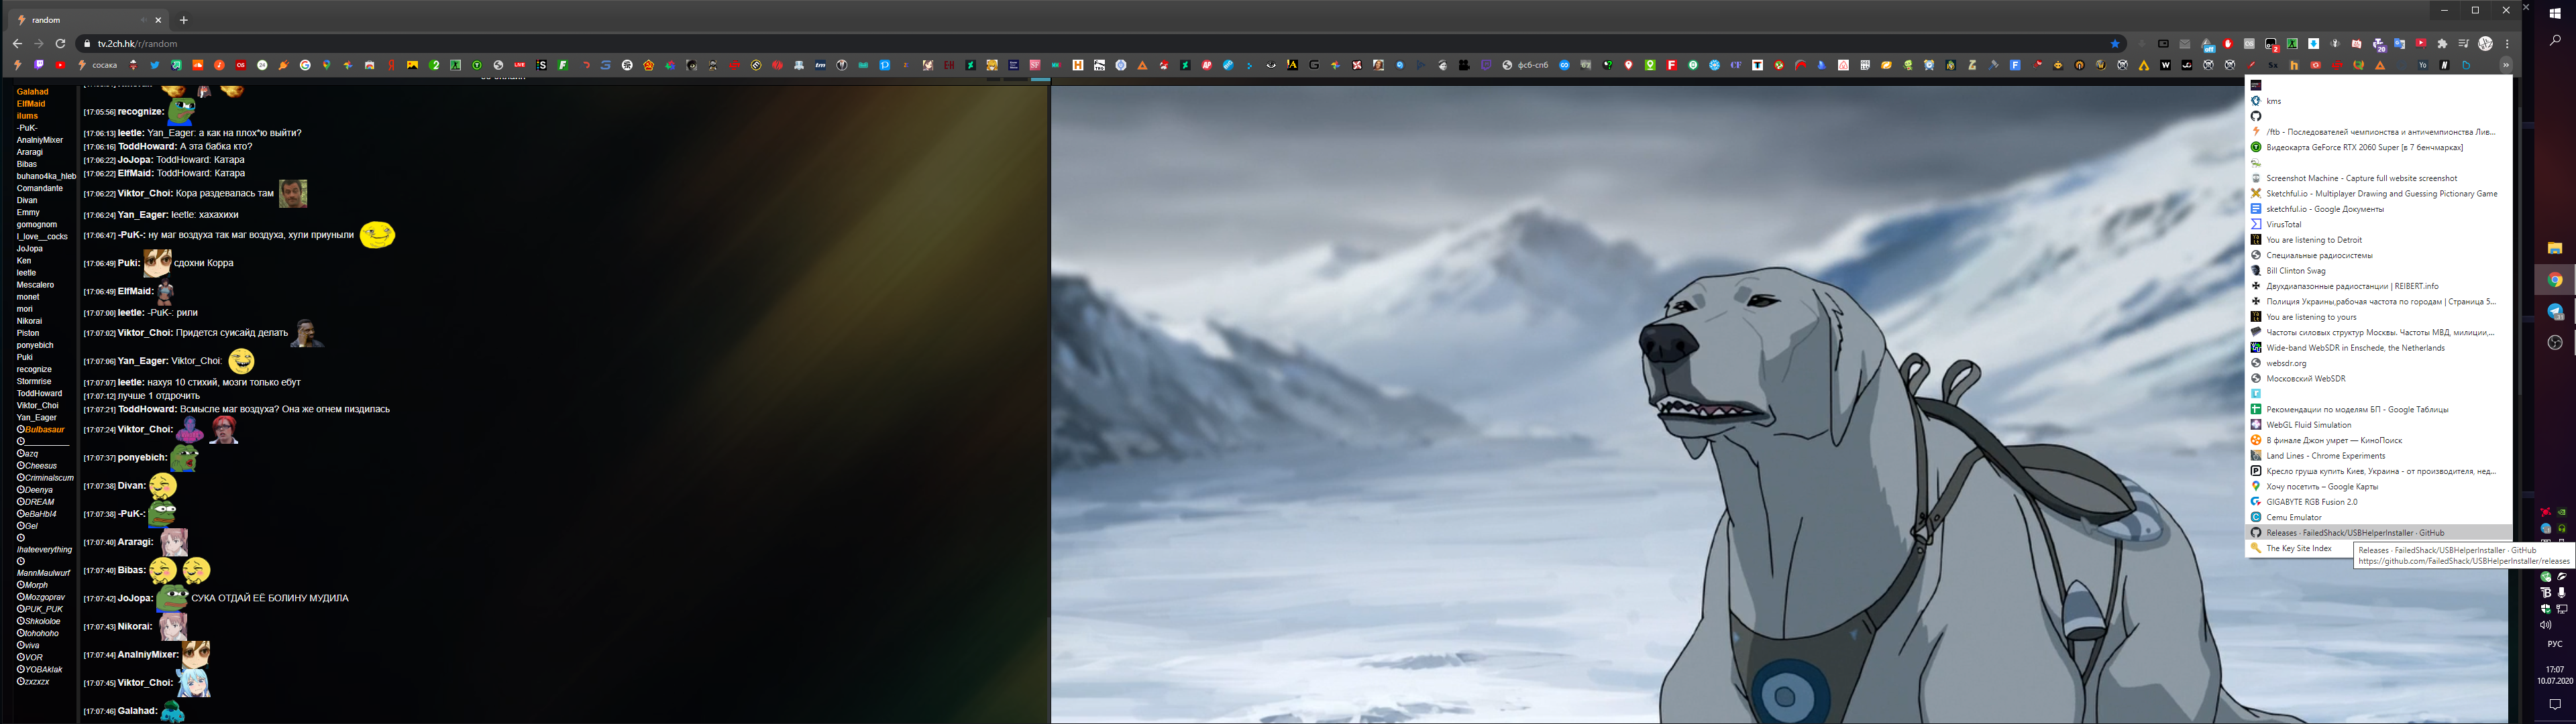
Task: Open 'Видеокарта GeForce RTX 2060 Super' bookmark
Action: [2379, 147]
